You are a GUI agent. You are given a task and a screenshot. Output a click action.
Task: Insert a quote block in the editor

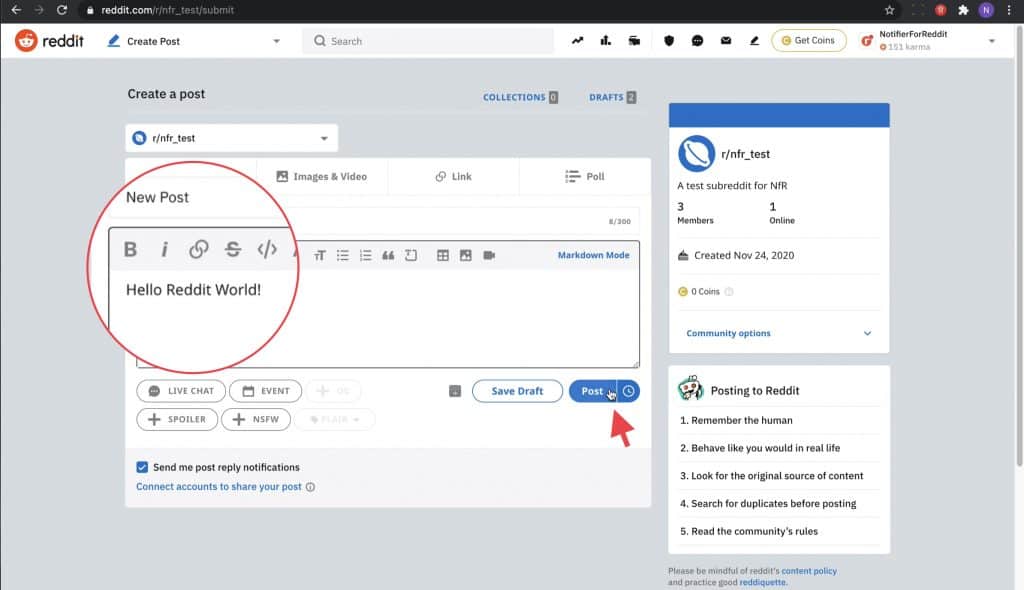388,255
